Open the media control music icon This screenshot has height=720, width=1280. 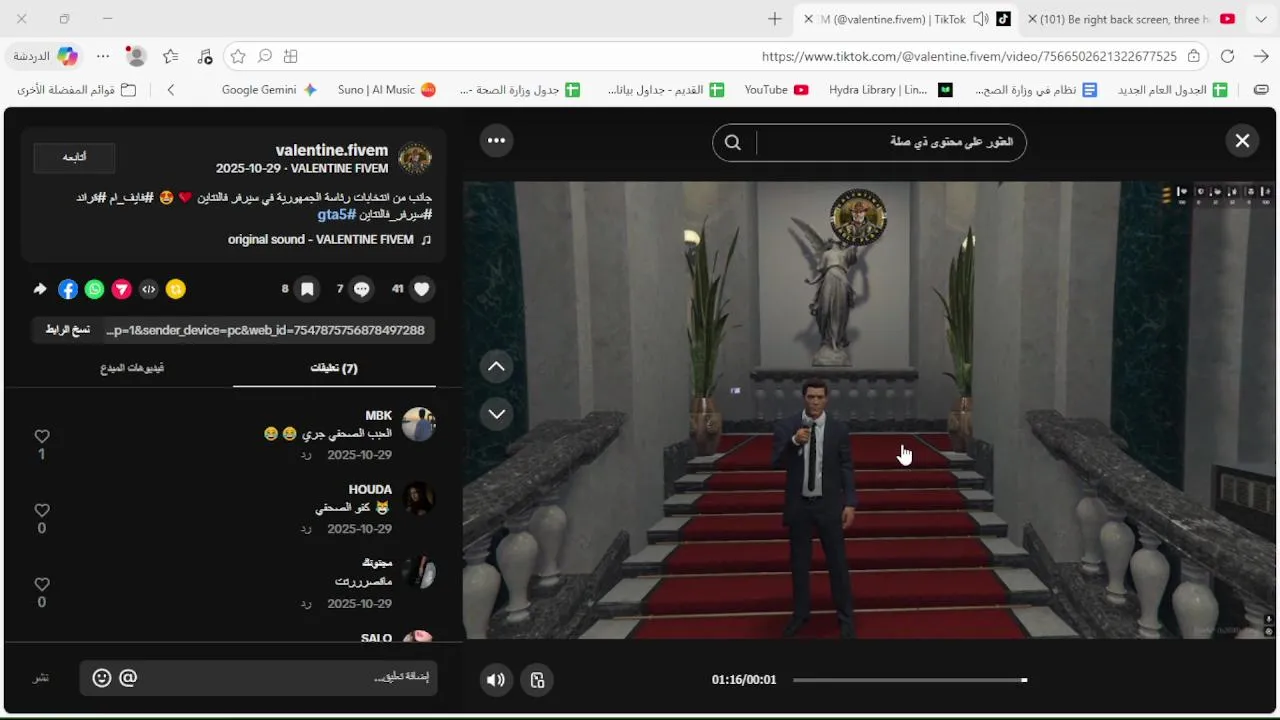pos(205,56)
